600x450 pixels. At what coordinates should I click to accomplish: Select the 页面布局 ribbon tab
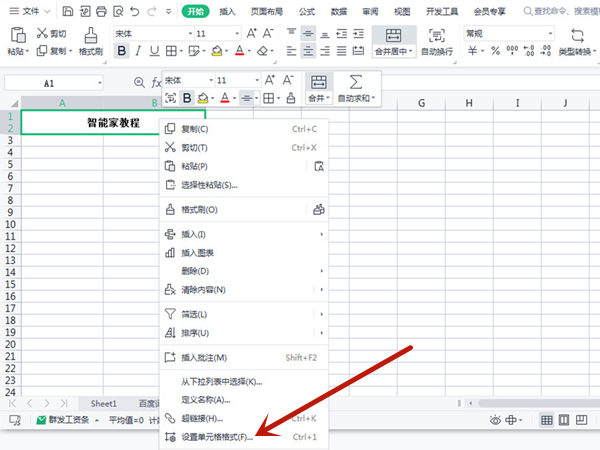click(266, 11)
